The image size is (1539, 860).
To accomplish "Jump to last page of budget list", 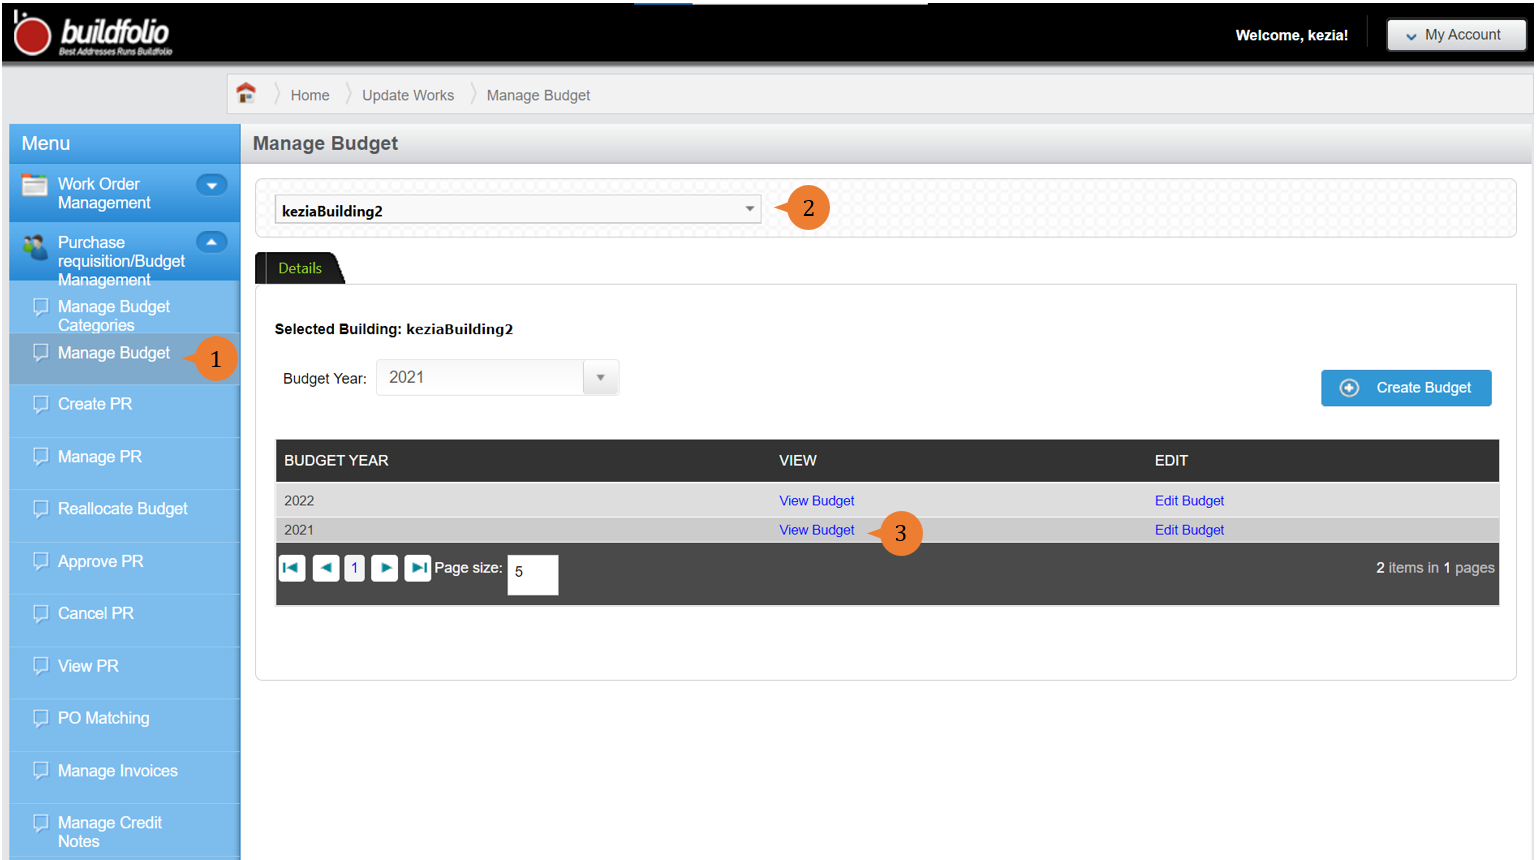I will point(418,568).
